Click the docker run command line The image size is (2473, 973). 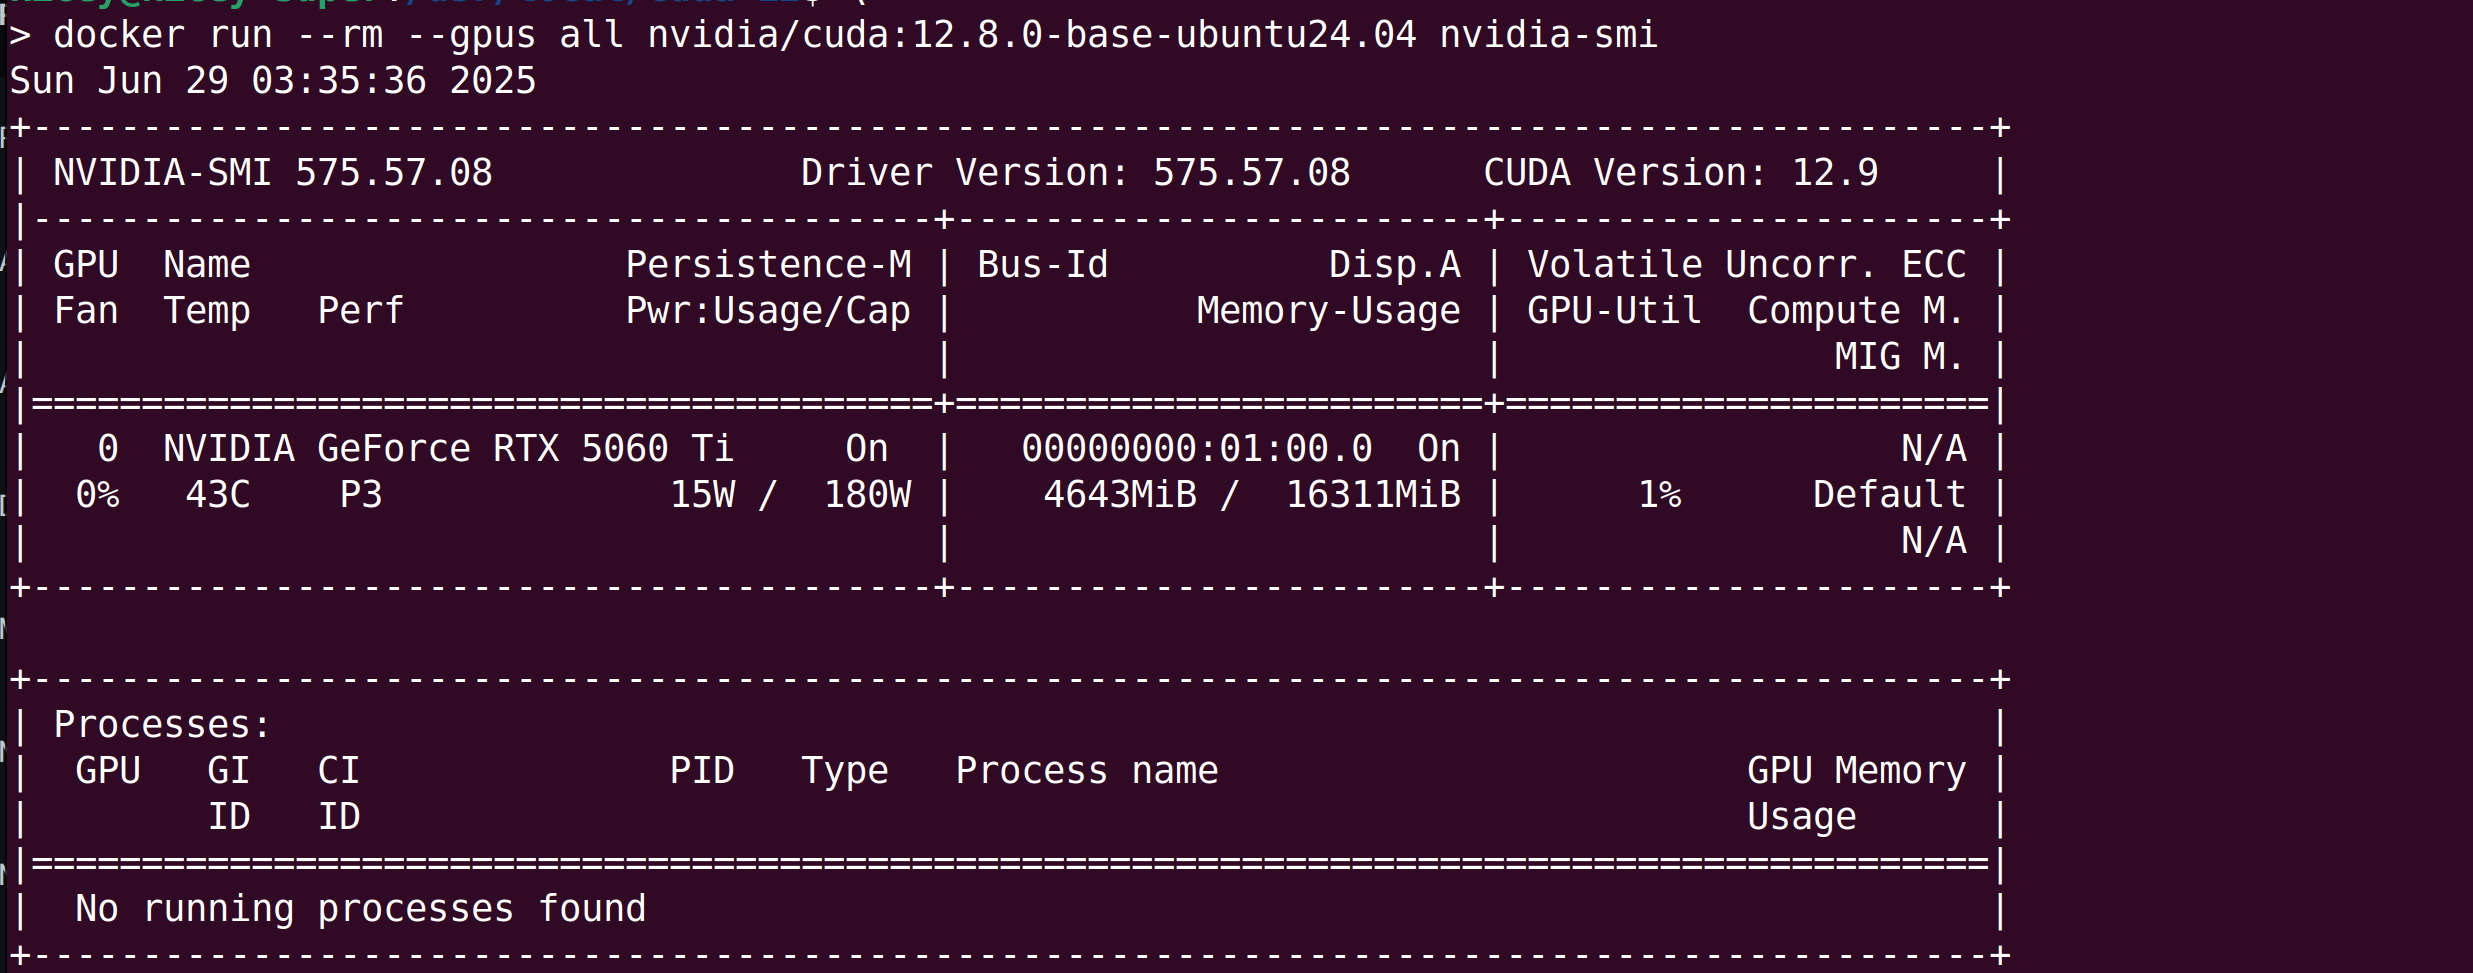833,35
